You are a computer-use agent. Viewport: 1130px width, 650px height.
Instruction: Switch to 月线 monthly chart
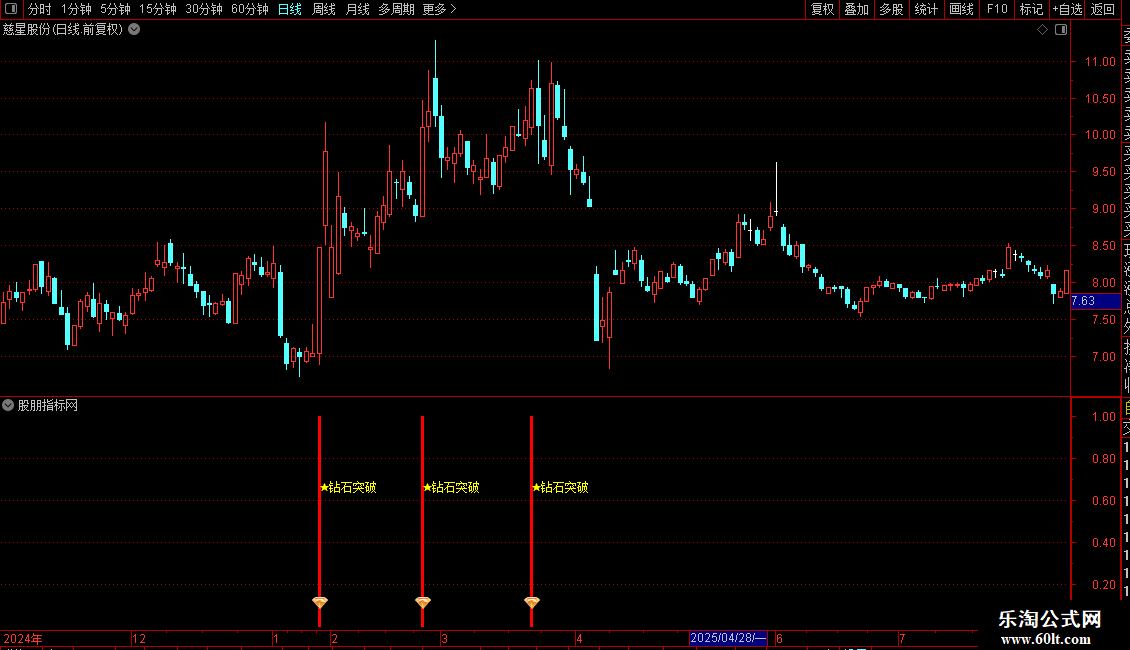(x=357, y=9)
